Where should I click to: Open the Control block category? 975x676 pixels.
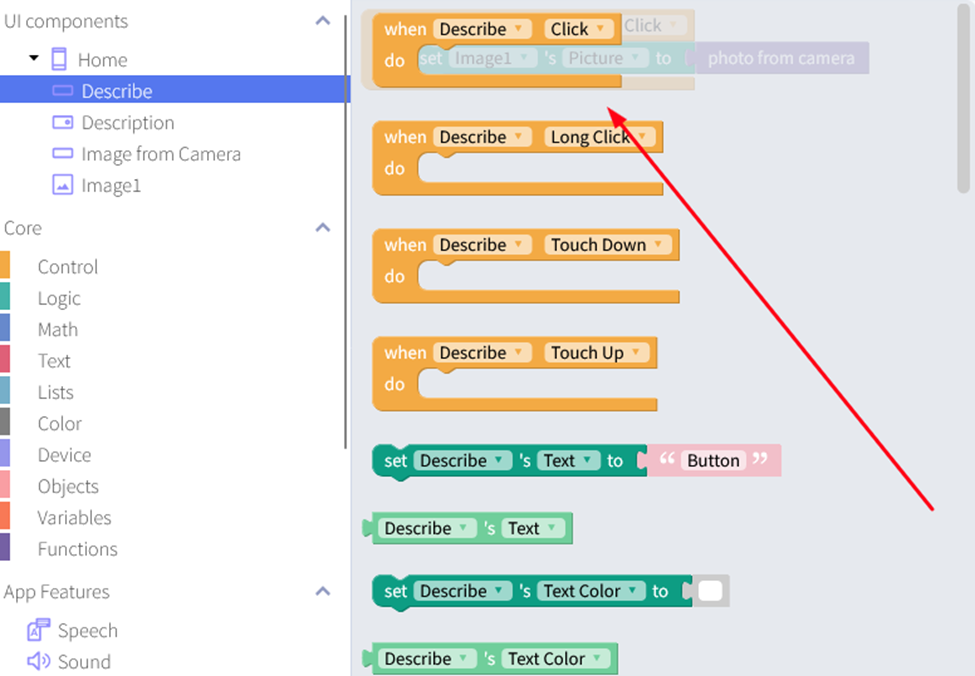pos(68,267)
